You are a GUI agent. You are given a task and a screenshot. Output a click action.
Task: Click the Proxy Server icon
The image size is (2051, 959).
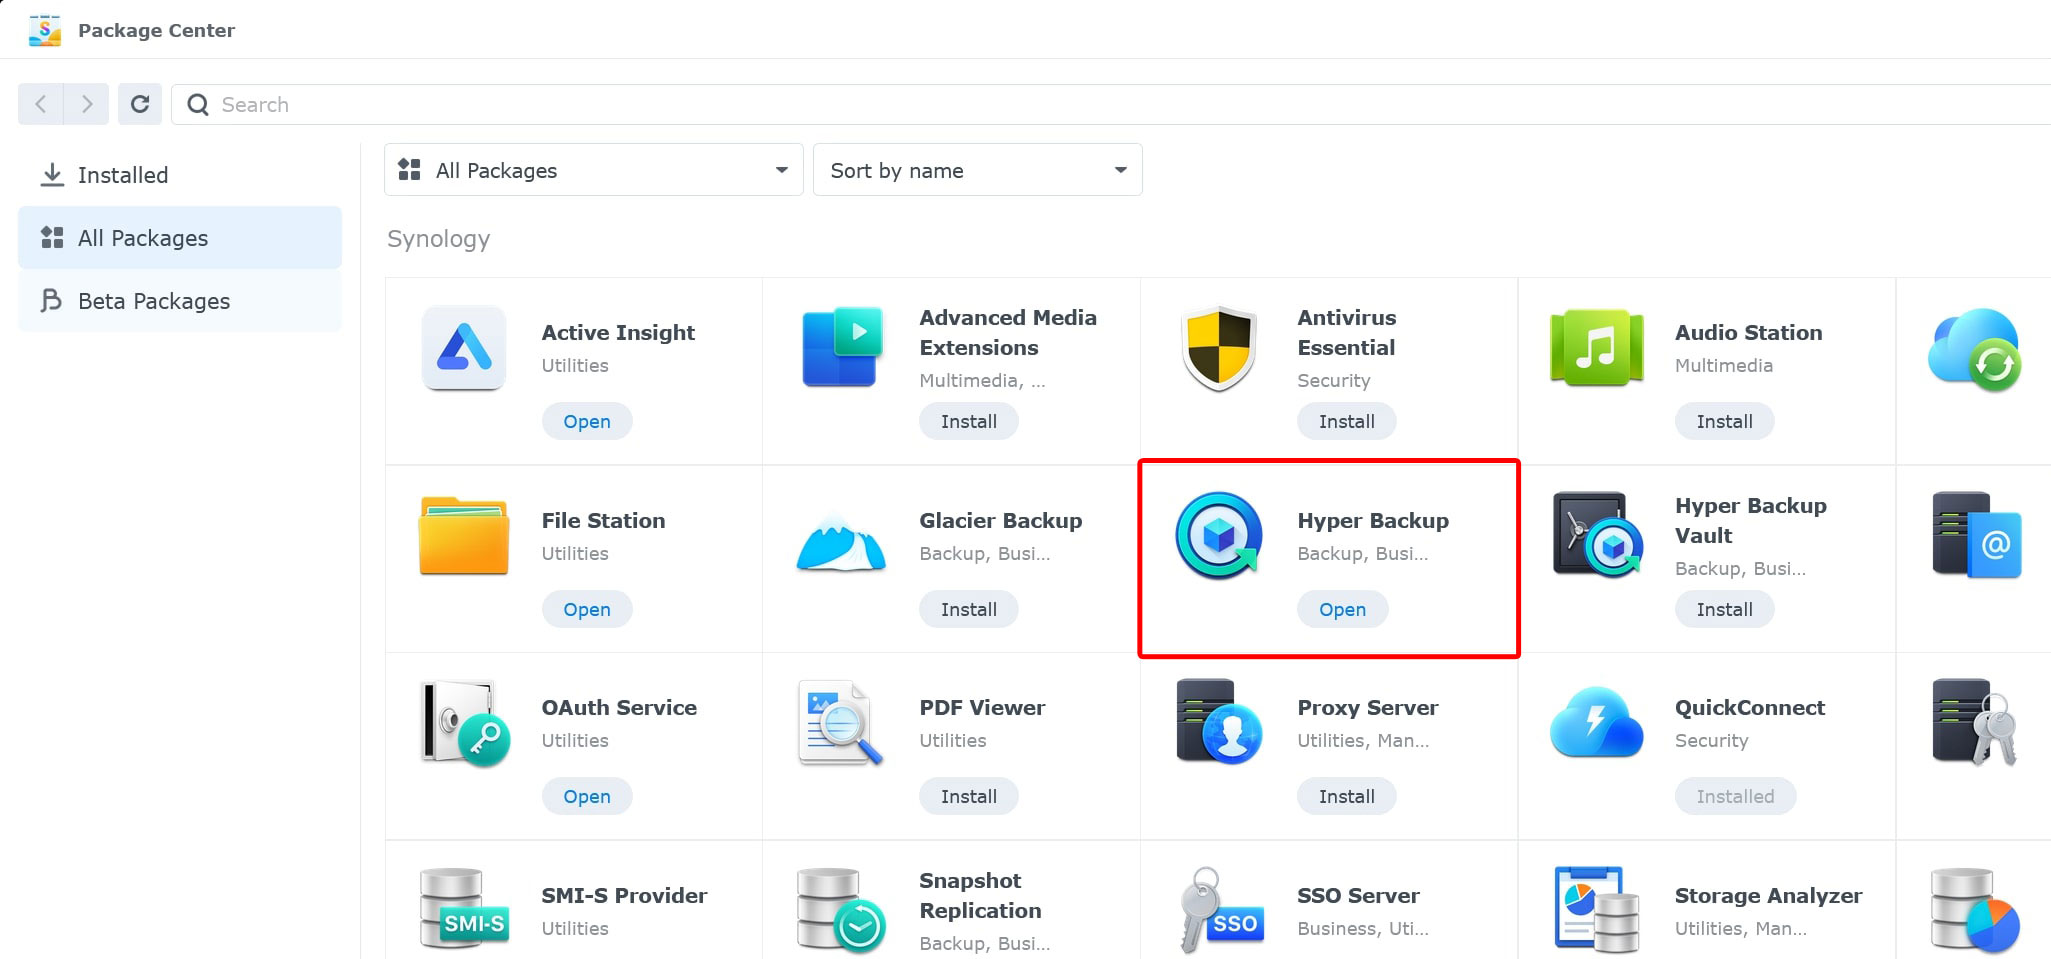pyautogui.click(x=1219, y=722)
